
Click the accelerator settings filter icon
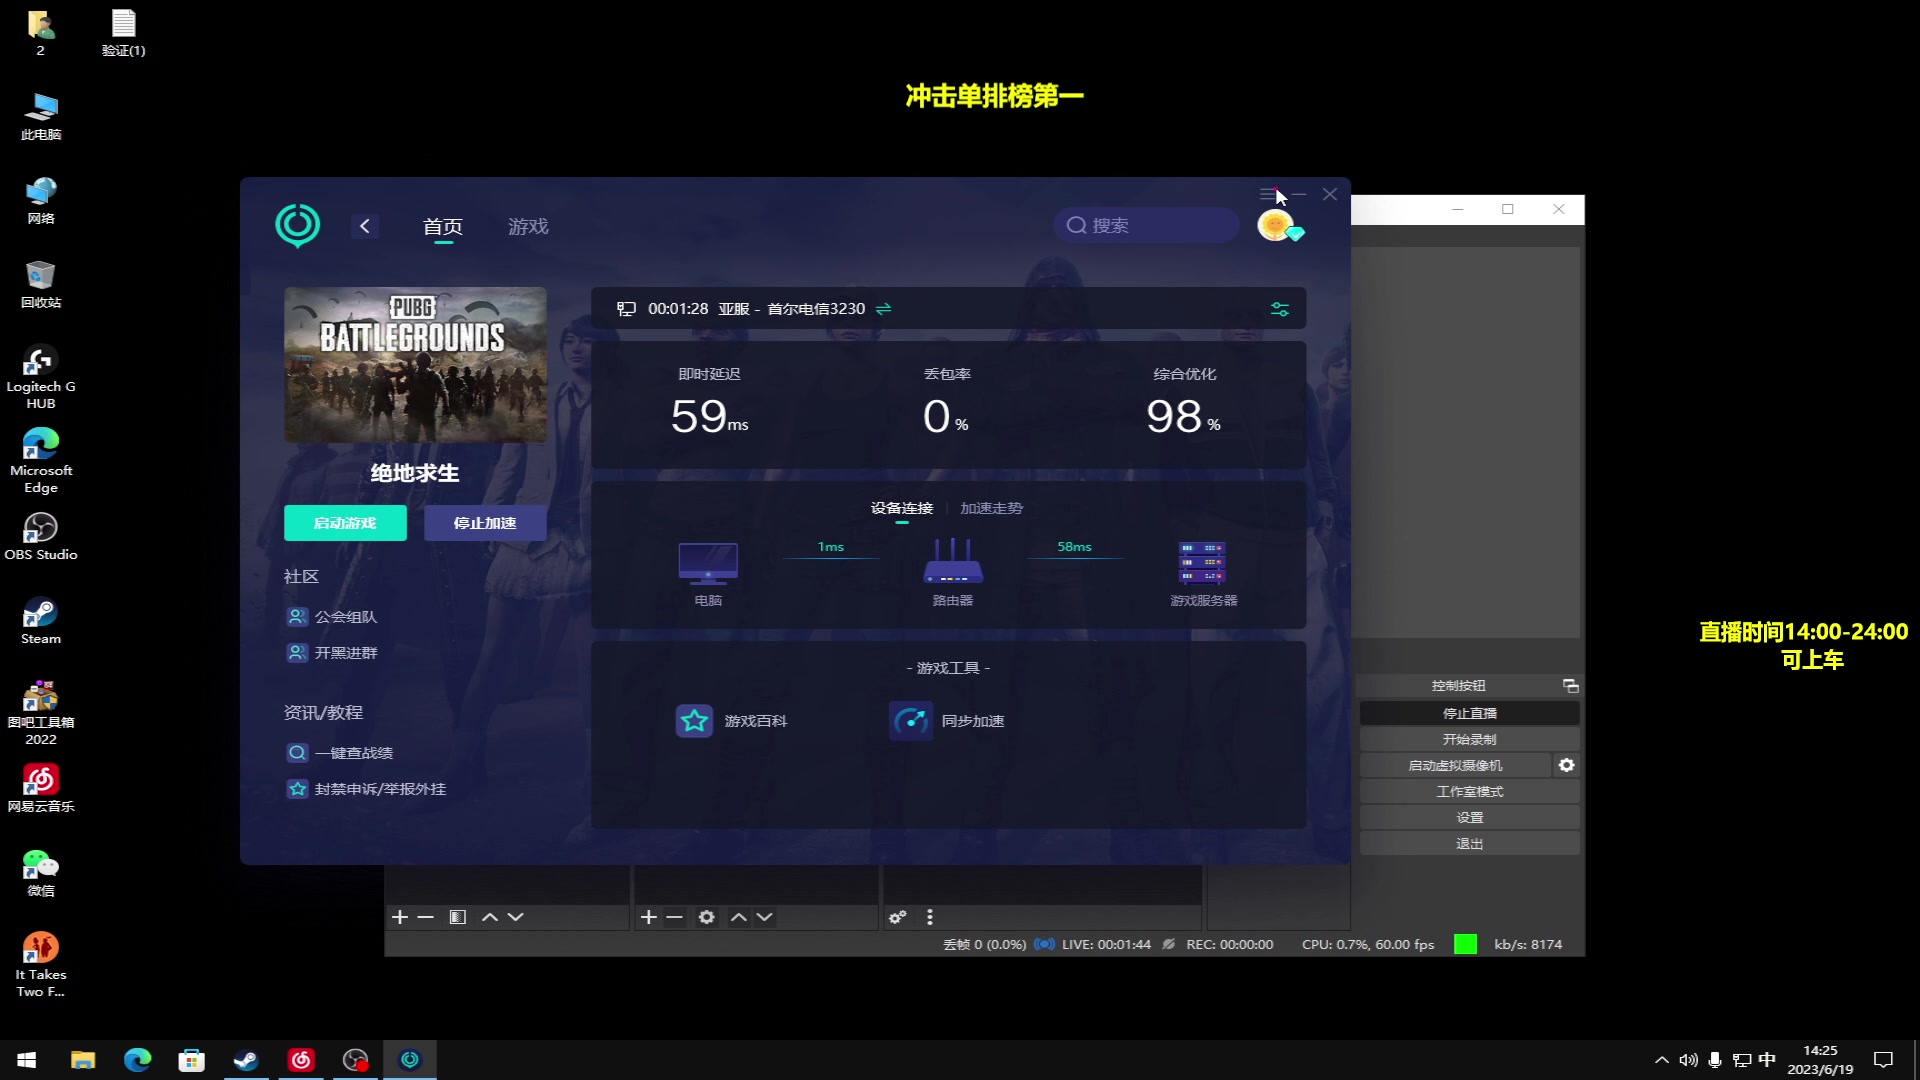(1279, 309)
